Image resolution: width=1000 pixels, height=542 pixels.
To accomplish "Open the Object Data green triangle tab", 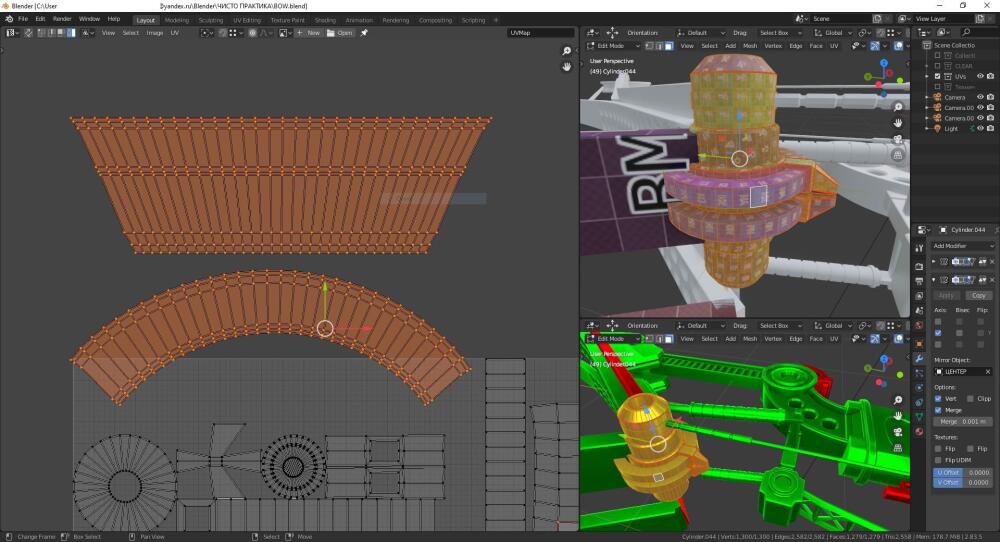I will (x=919, y=416).
